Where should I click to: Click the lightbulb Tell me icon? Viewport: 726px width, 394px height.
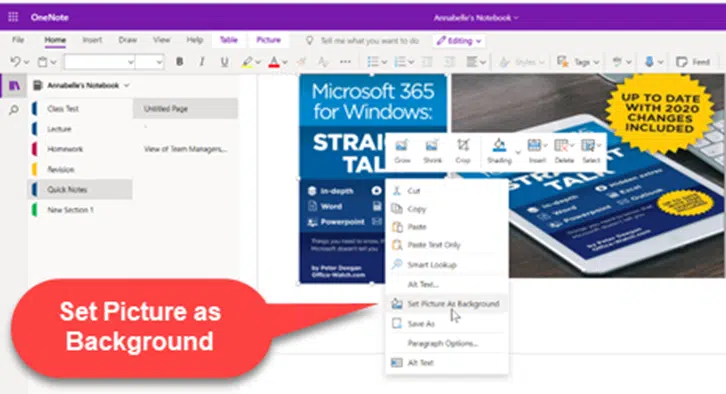(x=310, y=41)
